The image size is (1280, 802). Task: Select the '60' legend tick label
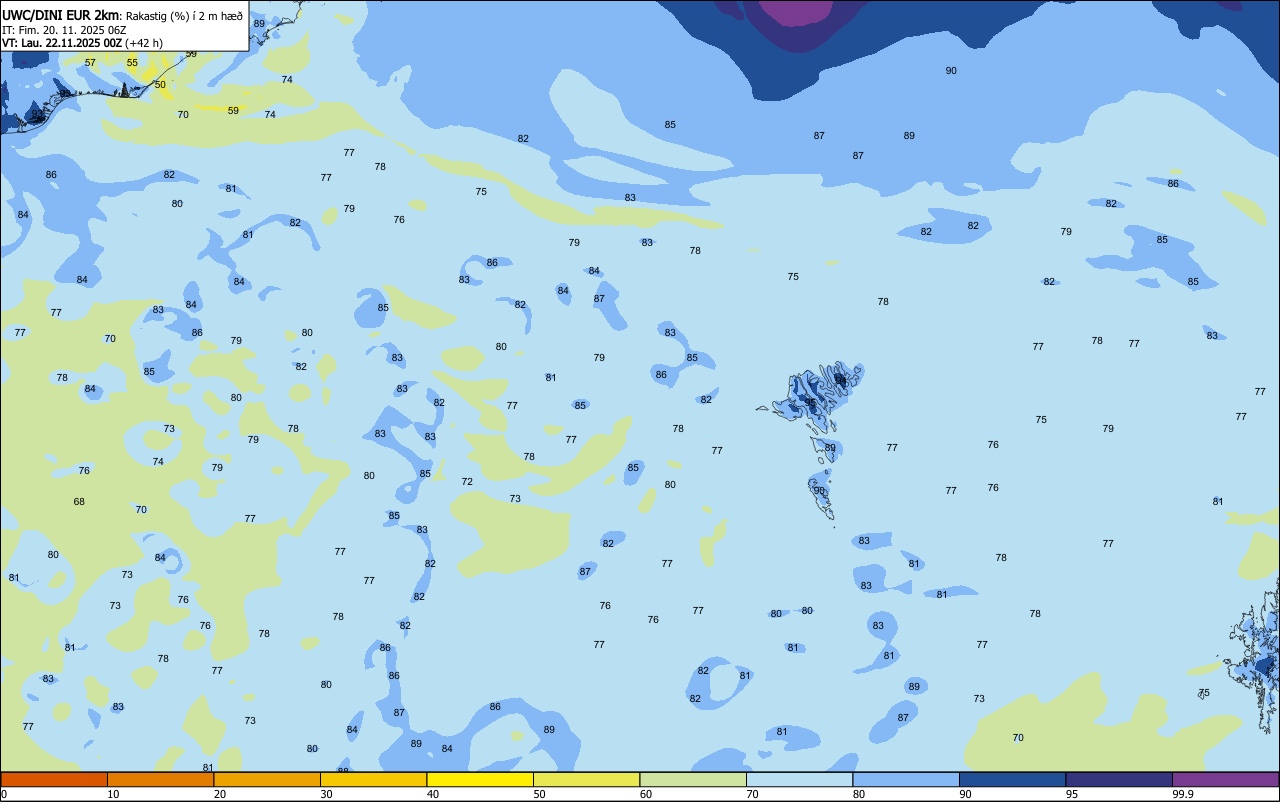[646, 794]
